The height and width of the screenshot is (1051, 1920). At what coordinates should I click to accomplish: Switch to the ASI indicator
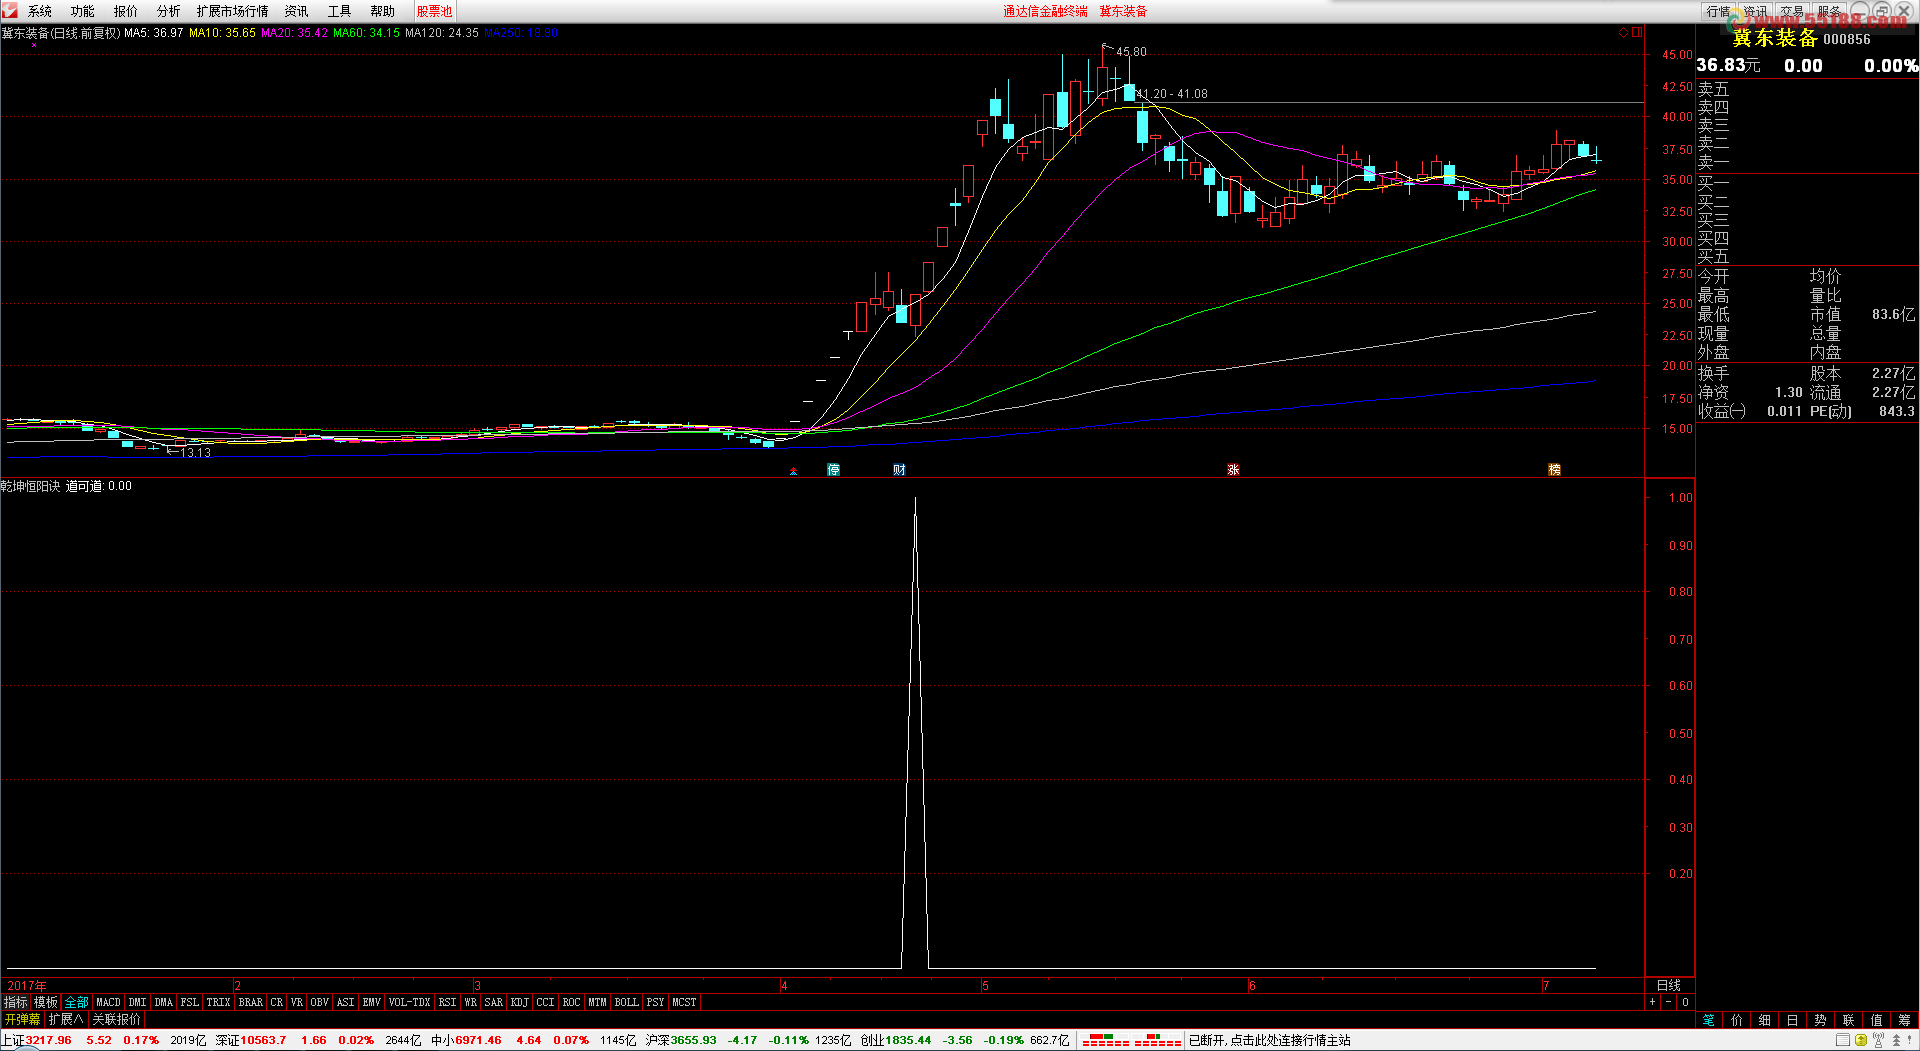(x=345, y=1002)
